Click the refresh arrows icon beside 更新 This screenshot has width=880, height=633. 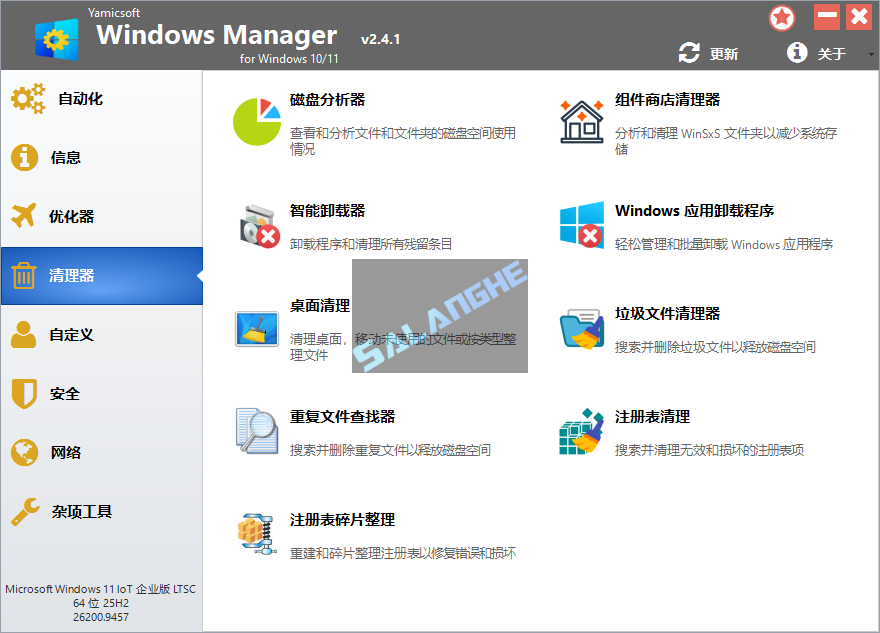coord(689,53)
